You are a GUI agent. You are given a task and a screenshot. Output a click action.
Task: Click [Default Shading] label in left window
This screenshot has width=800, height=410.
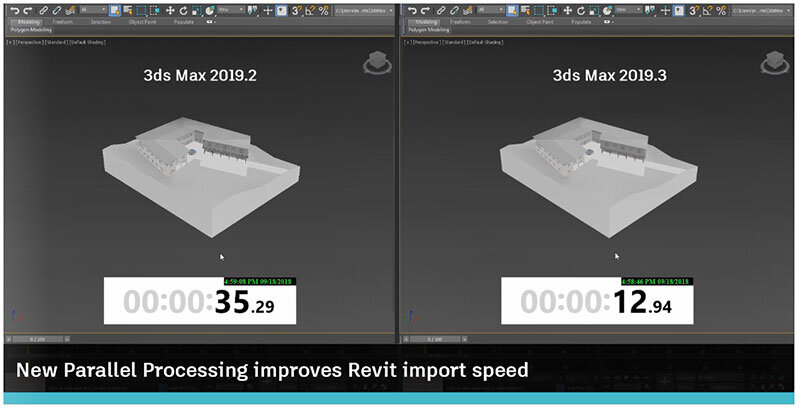click(x=87, y=42)
